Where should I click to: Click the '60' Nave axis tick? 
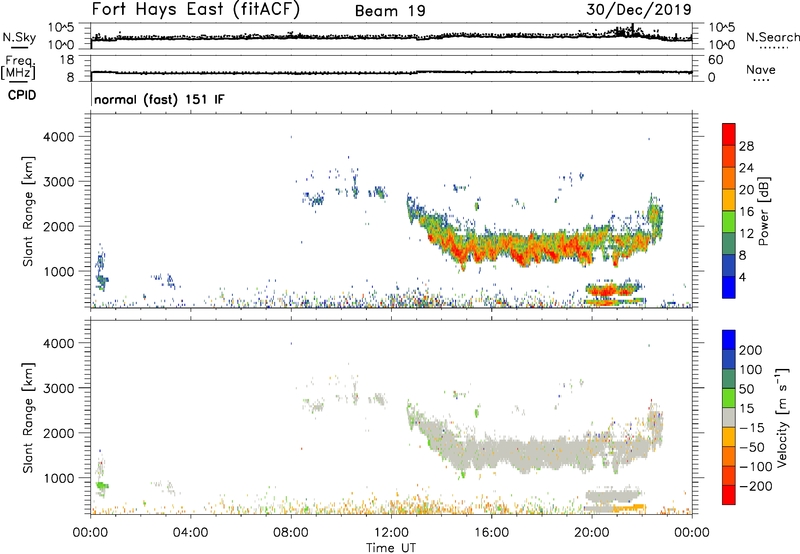(716, 60)
